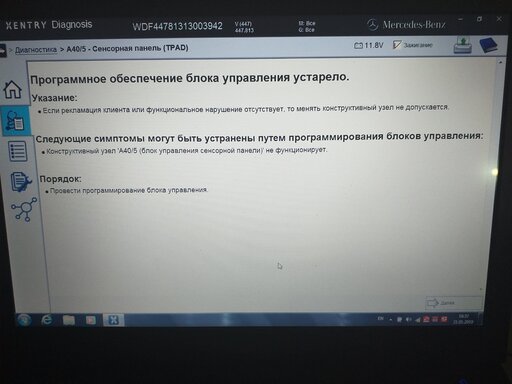
Task: Open the home screen icon in sidebar
Action: [x=13, y=89]
